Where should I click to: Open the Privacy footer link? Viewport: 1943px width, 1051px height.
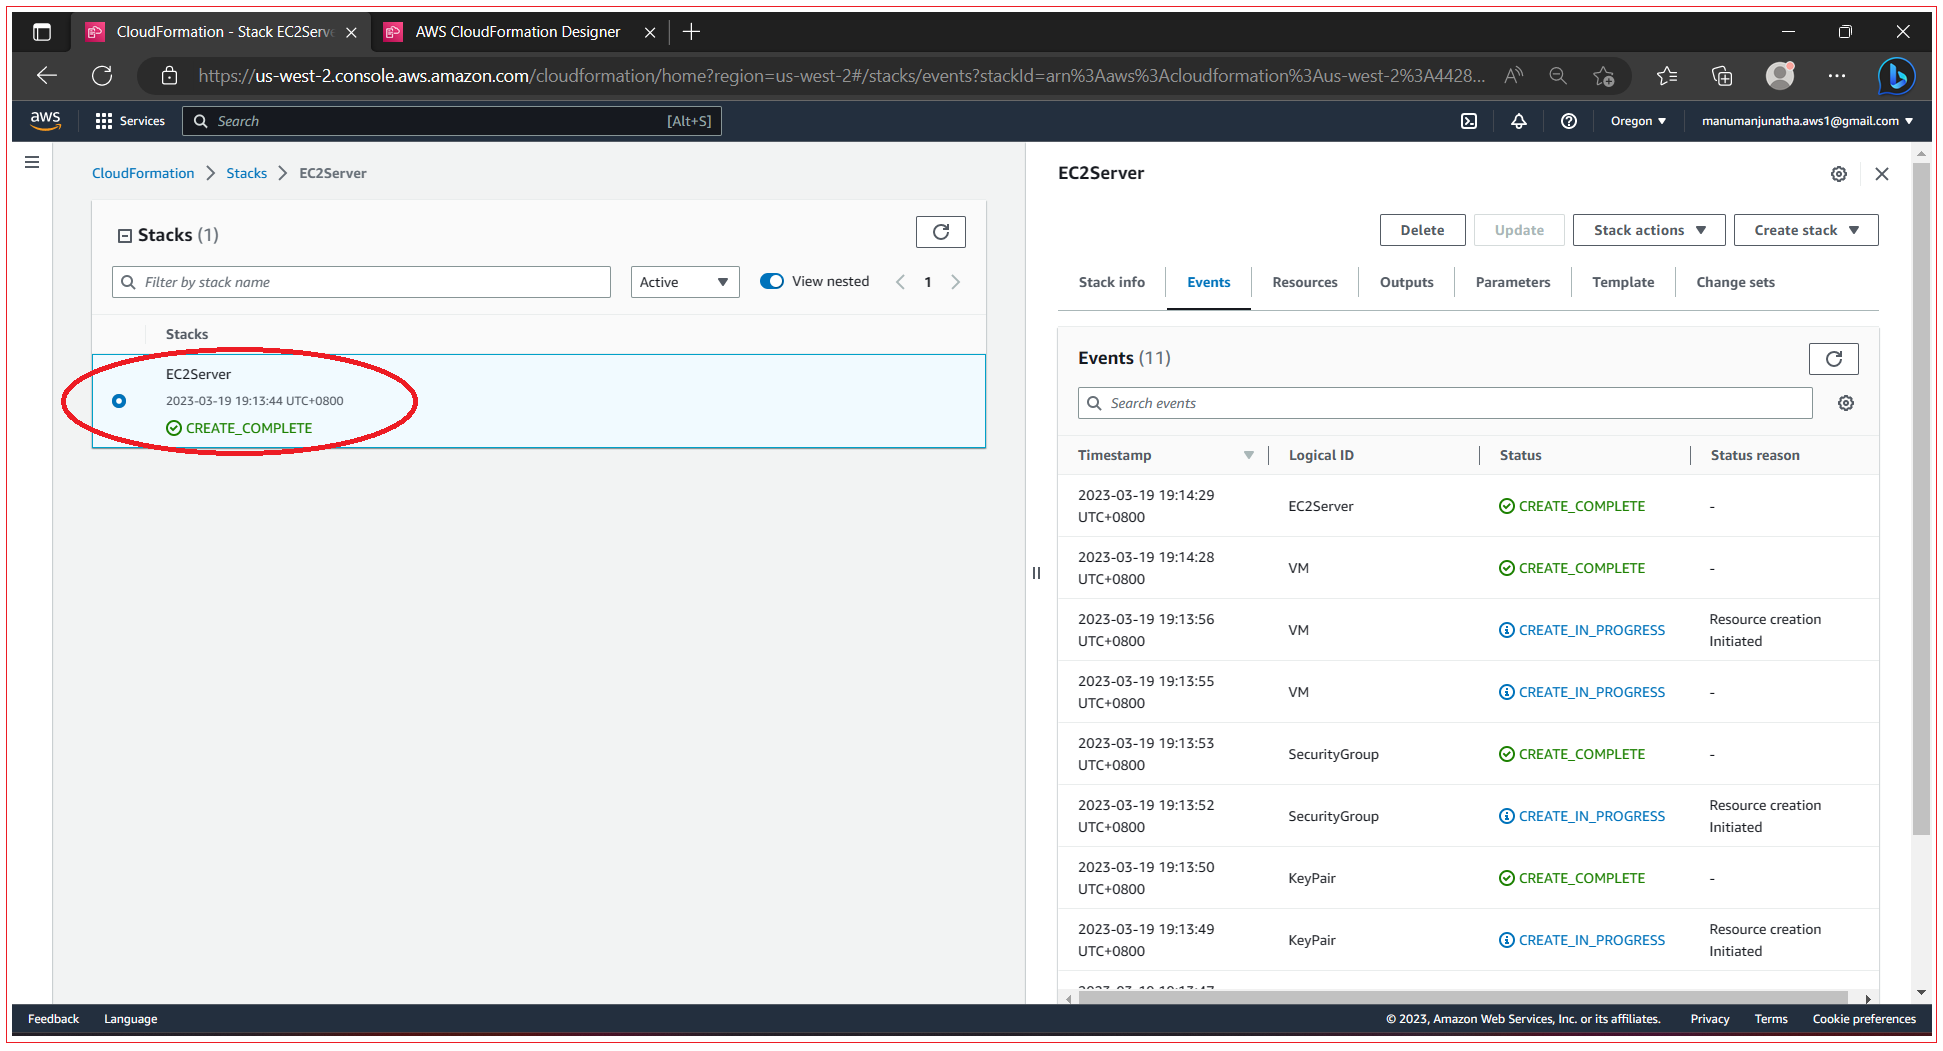[1709, 1019]
